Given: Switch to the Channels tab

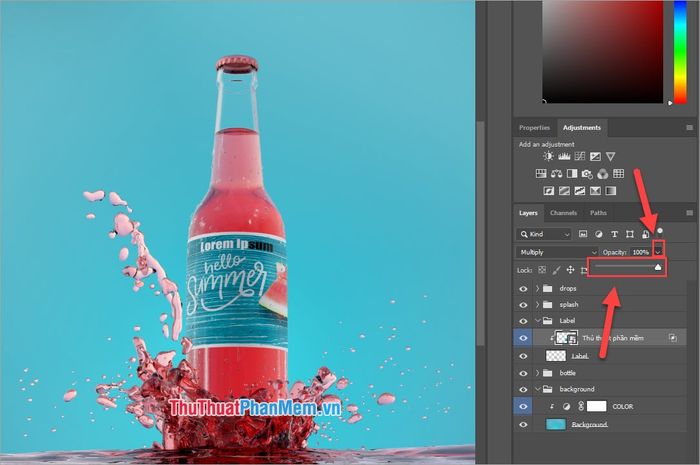Looking at the screenshot, I should tap(563, 213).
